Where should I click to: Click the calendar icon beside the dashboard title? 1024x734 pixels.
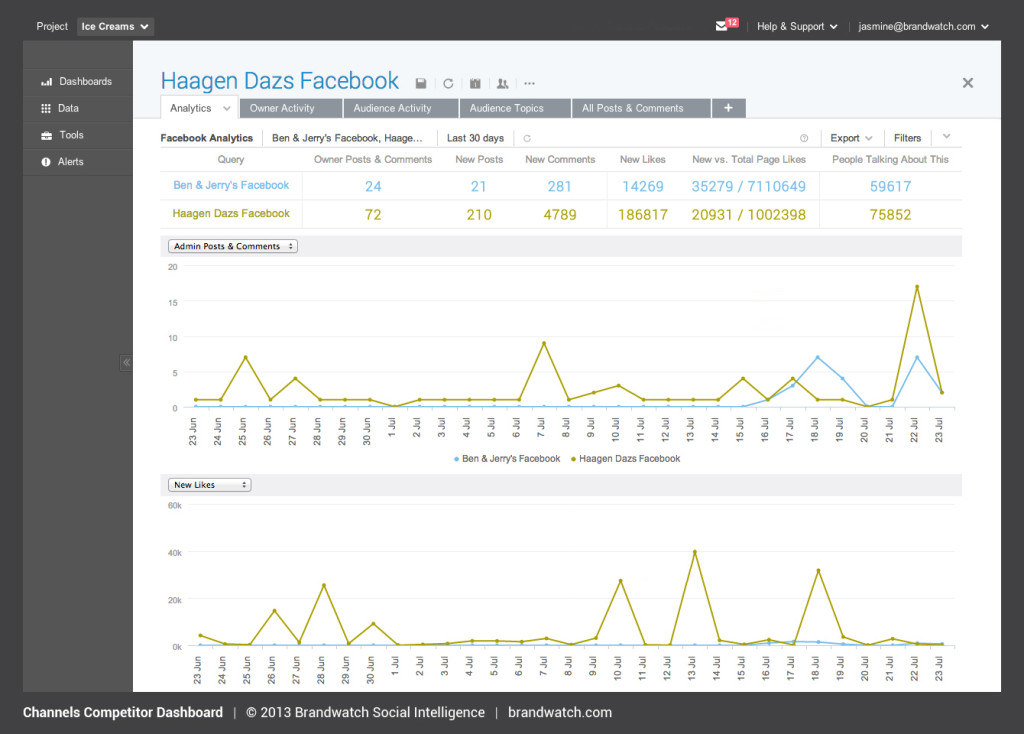[475, 84]
